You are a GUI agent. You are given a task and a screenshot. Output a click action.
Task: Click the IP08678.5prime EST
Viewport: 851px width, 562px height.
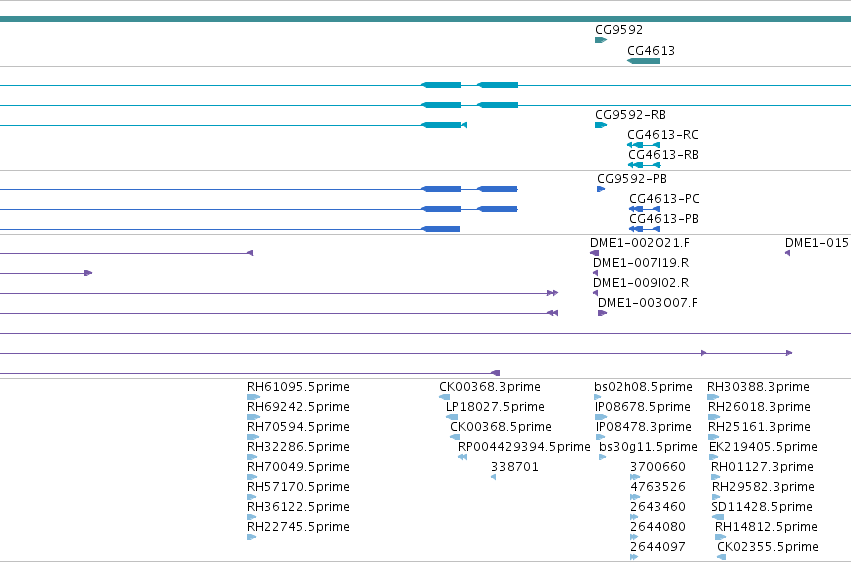pos(601,417)
